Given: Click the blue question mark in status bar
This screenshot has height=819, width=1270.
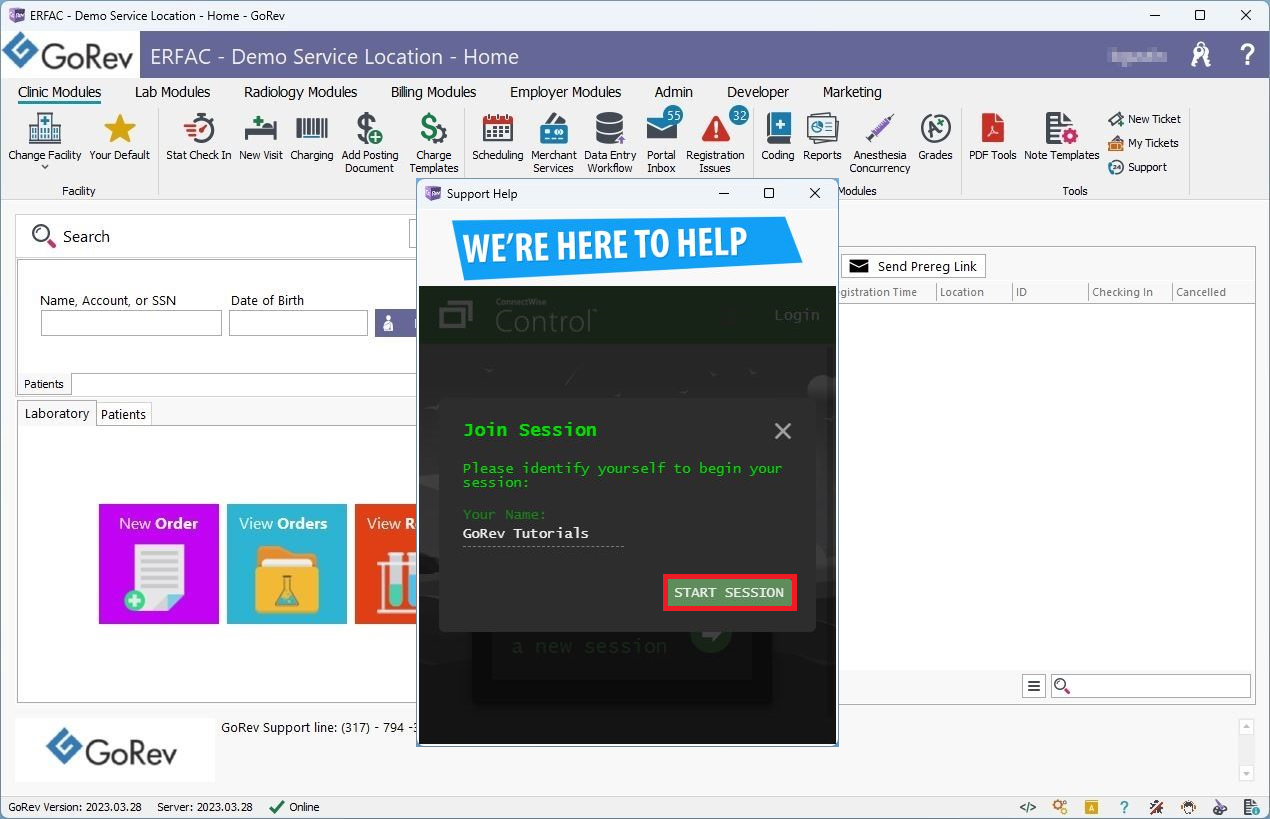Looking at the screenshot, I should pyautogui.click(x=1124, y=807).
